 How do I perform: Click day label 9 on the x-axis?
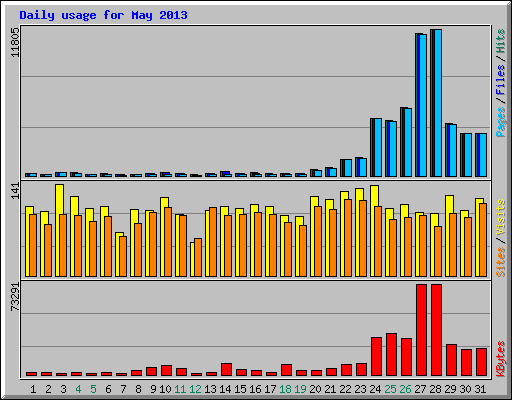pyautogui.click(x=153, y=389)
